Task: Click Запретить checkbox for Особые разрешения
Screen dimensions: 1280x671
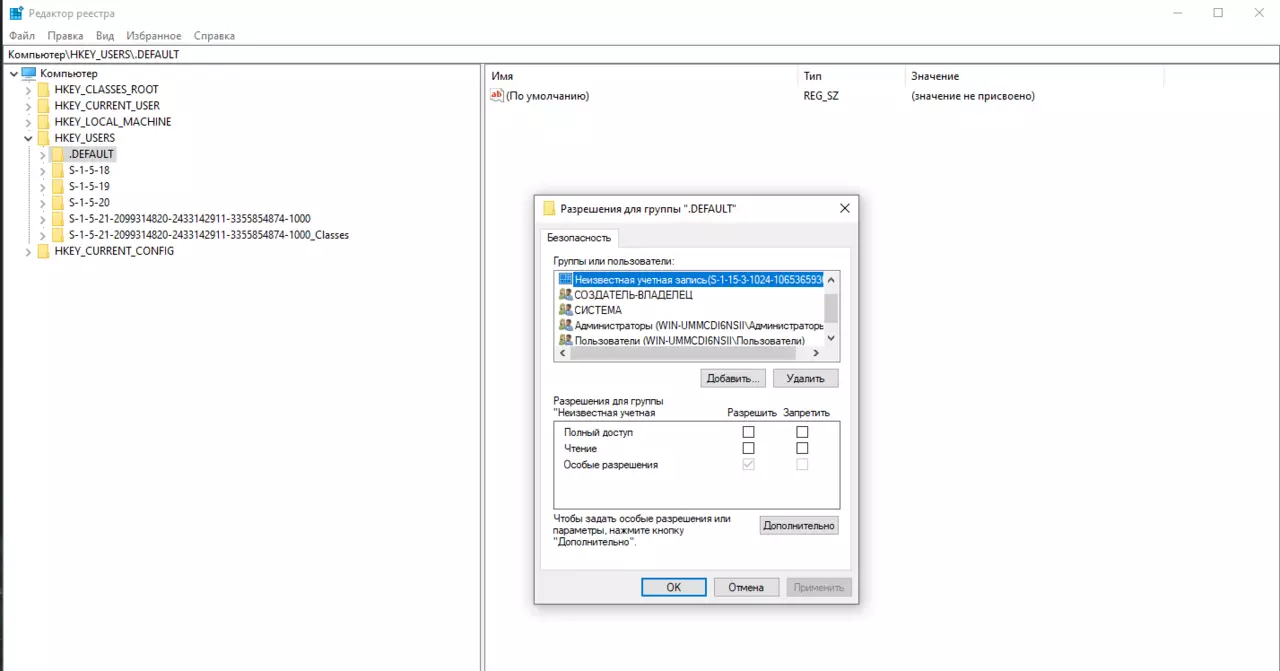Action: (802, 464)
